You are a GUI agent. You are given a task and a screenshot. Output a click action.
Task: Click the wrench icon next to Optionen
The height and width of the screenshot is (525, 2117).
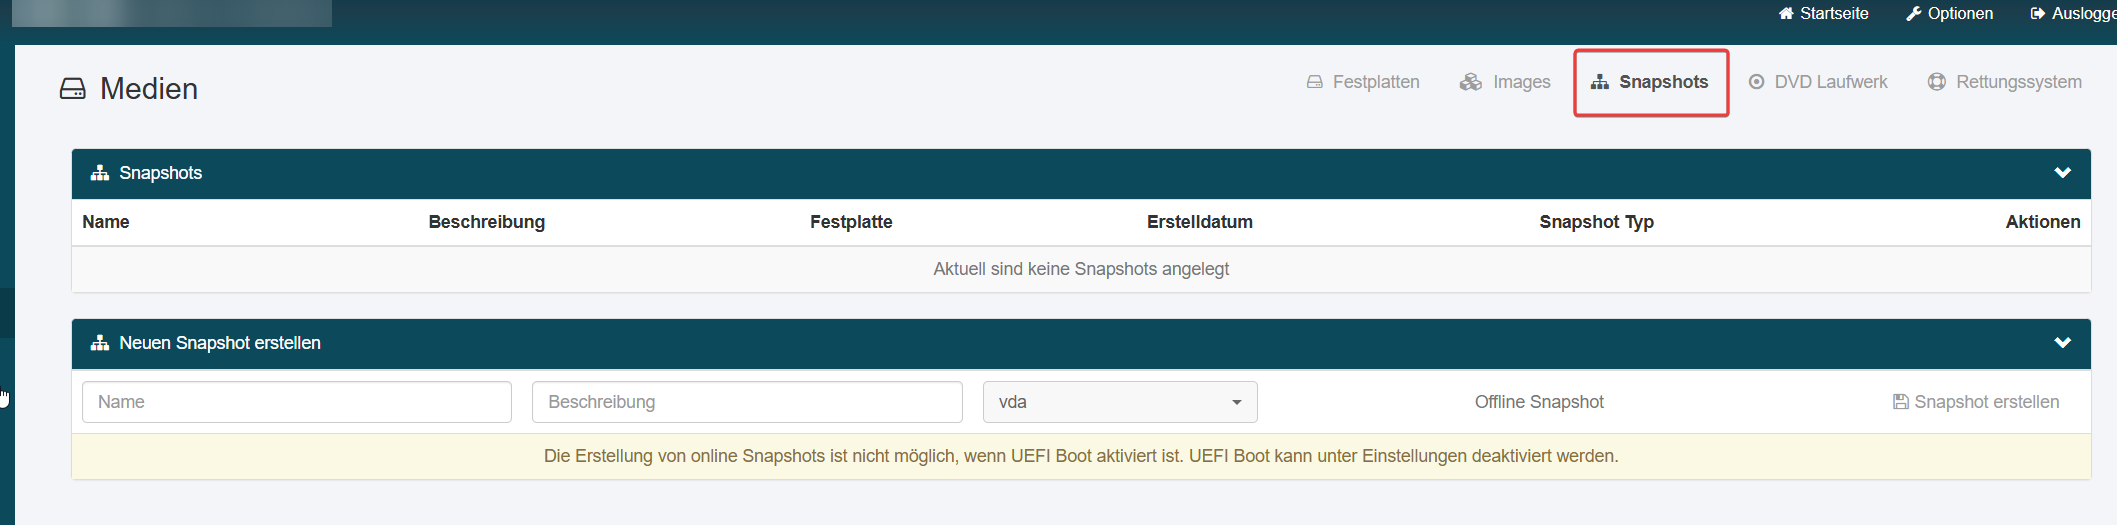click(1914, 14)
